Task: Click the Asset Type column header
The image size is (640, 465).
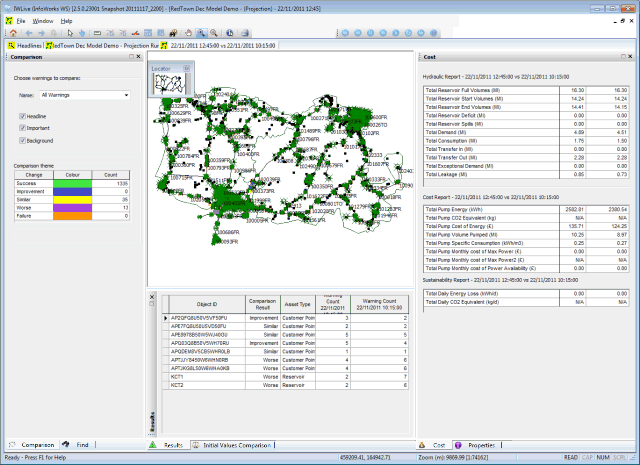Action: [298, 303]
